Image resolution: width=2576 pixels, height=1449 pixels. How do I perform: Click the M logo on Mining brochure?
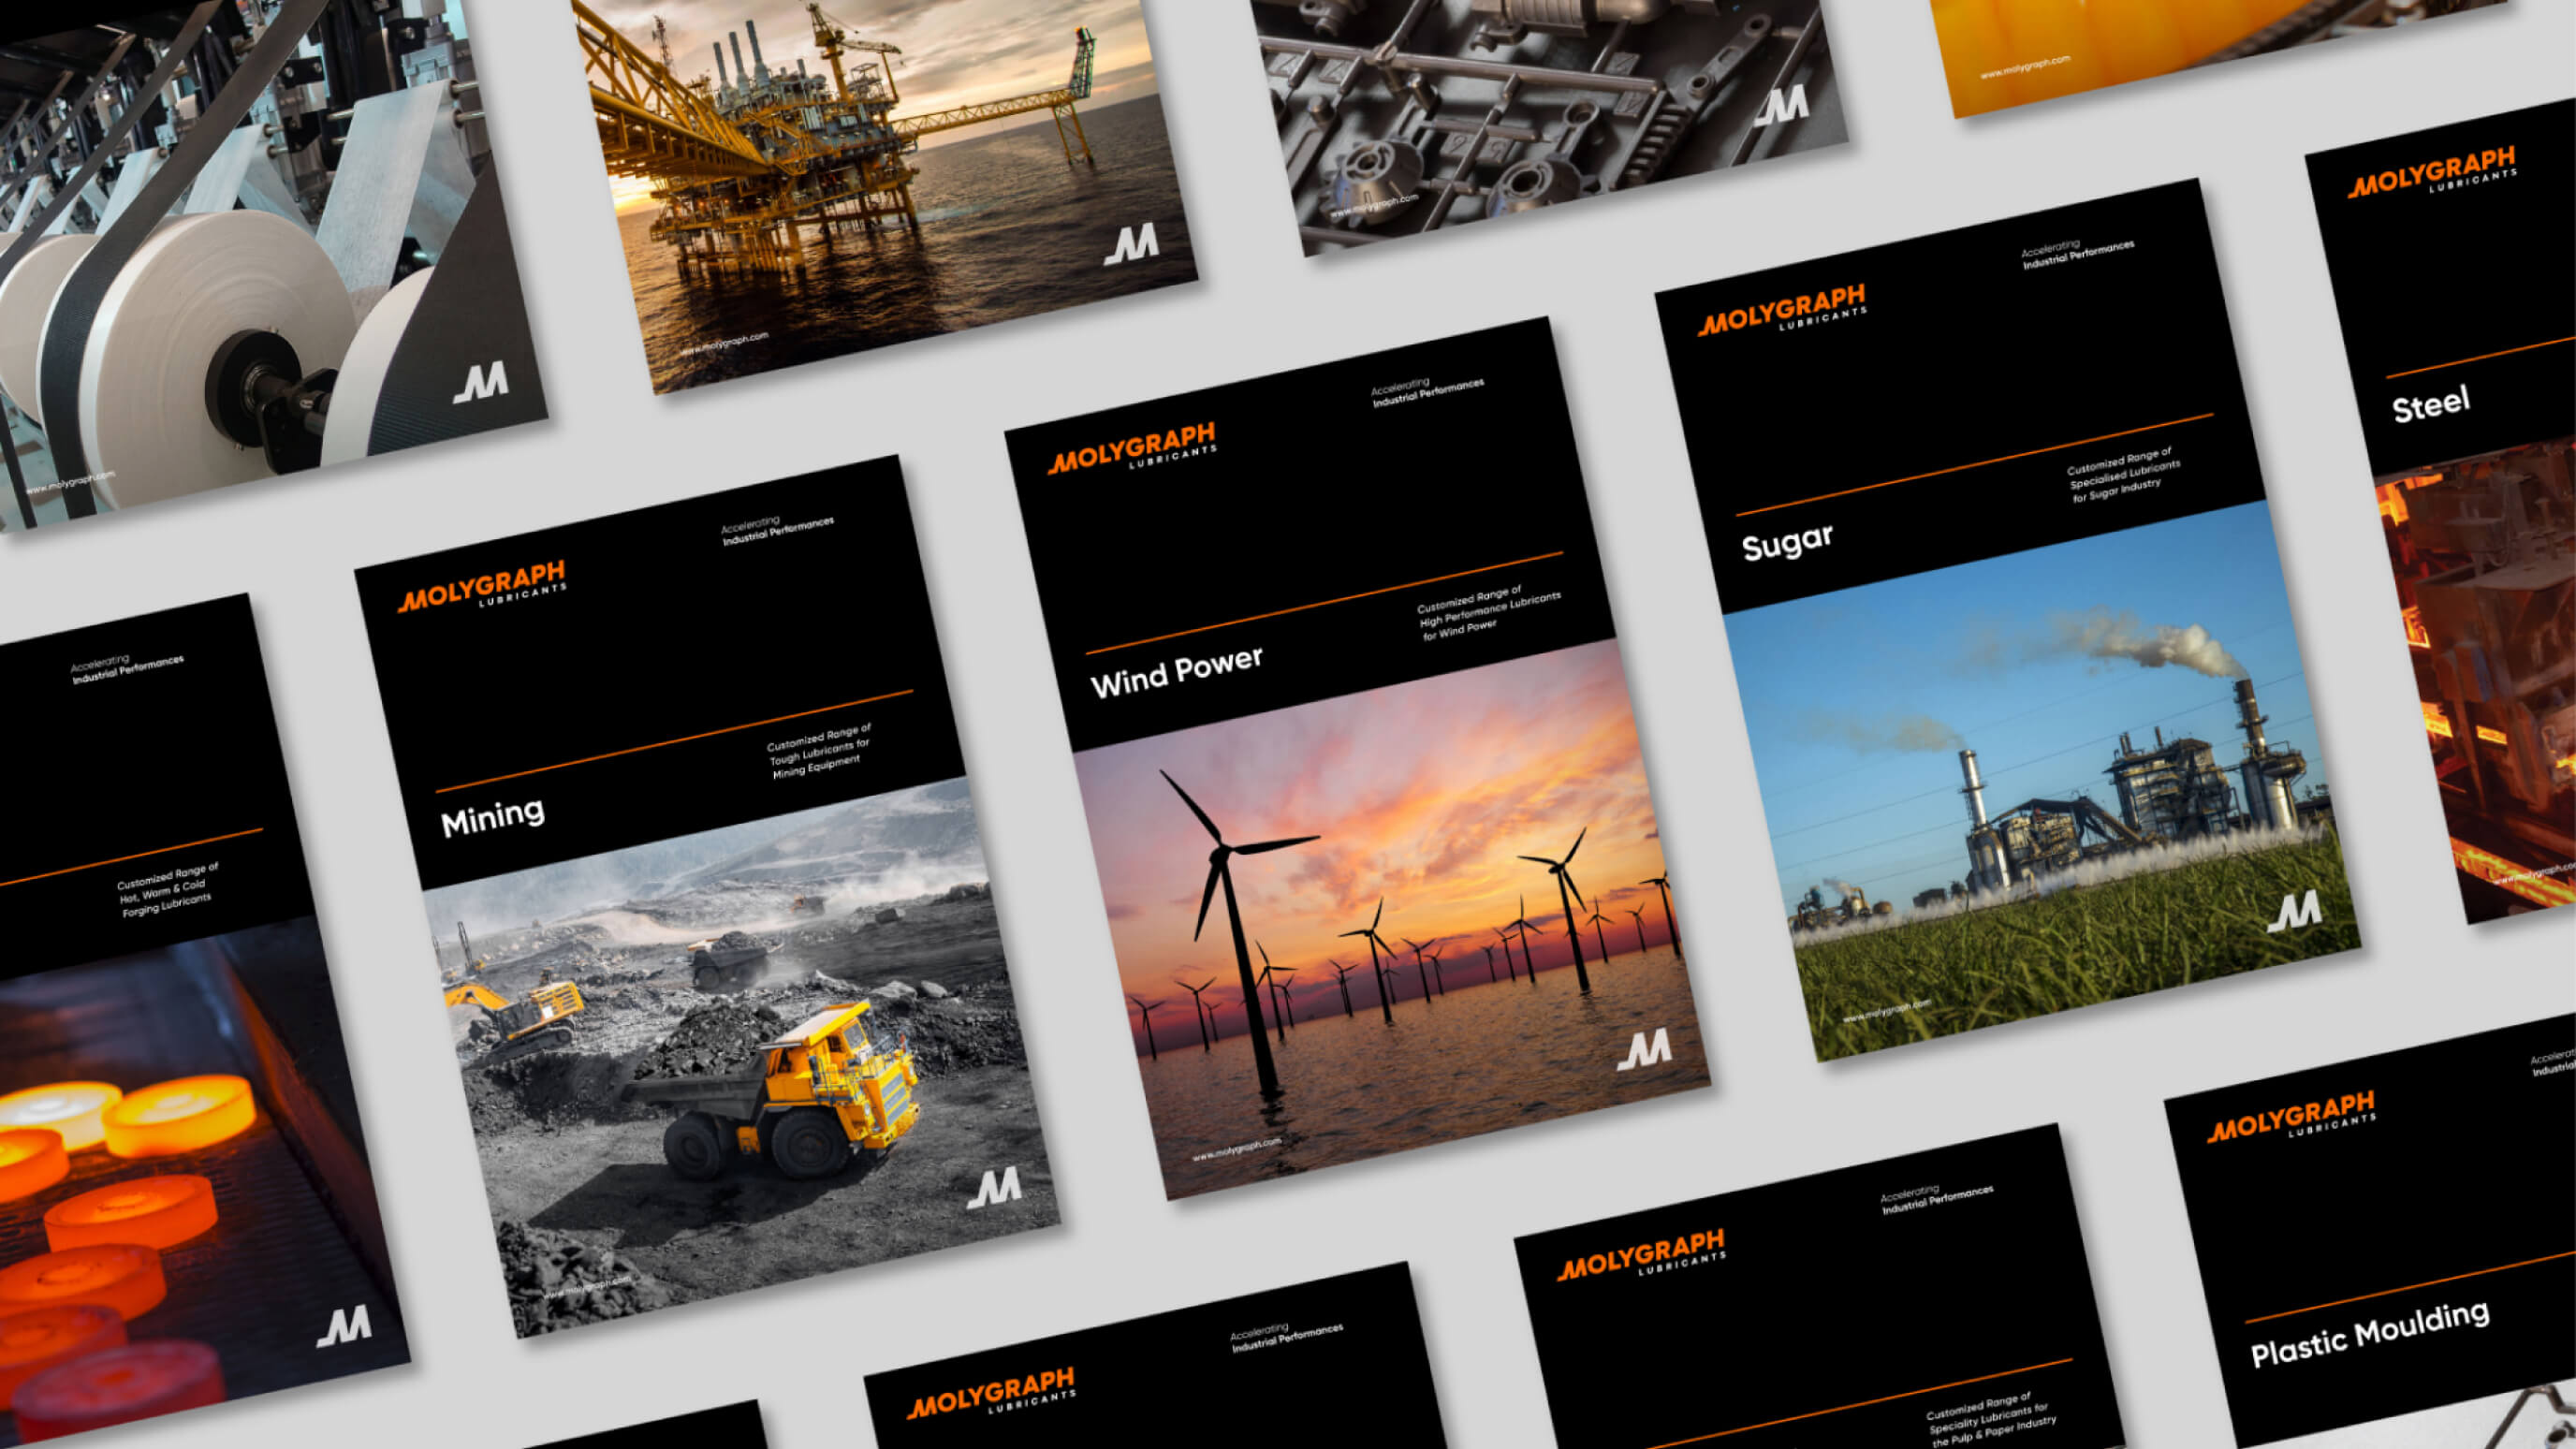[995, 1188]
